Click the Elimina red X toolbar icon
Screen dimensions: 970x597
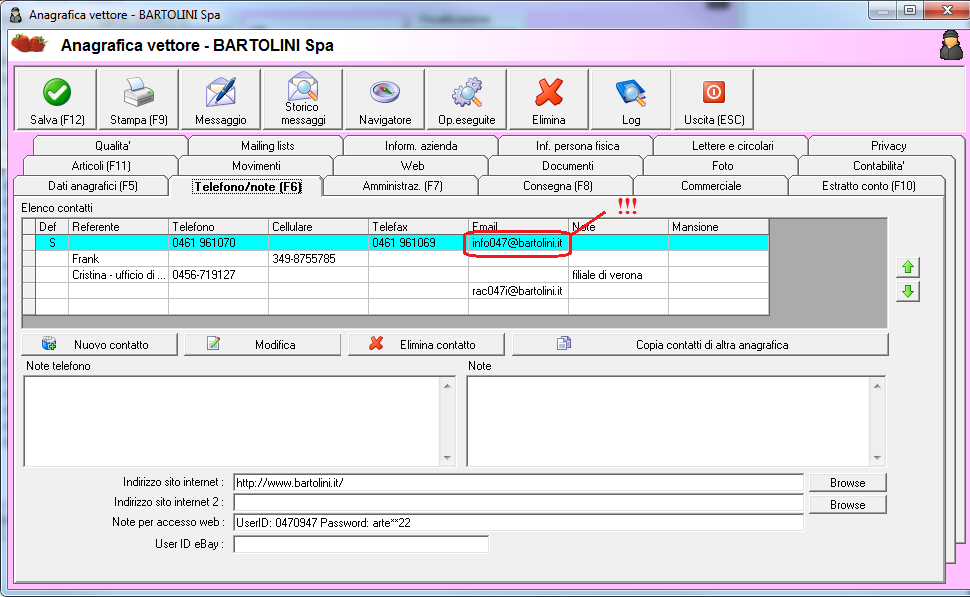click(x=549, y=99)
